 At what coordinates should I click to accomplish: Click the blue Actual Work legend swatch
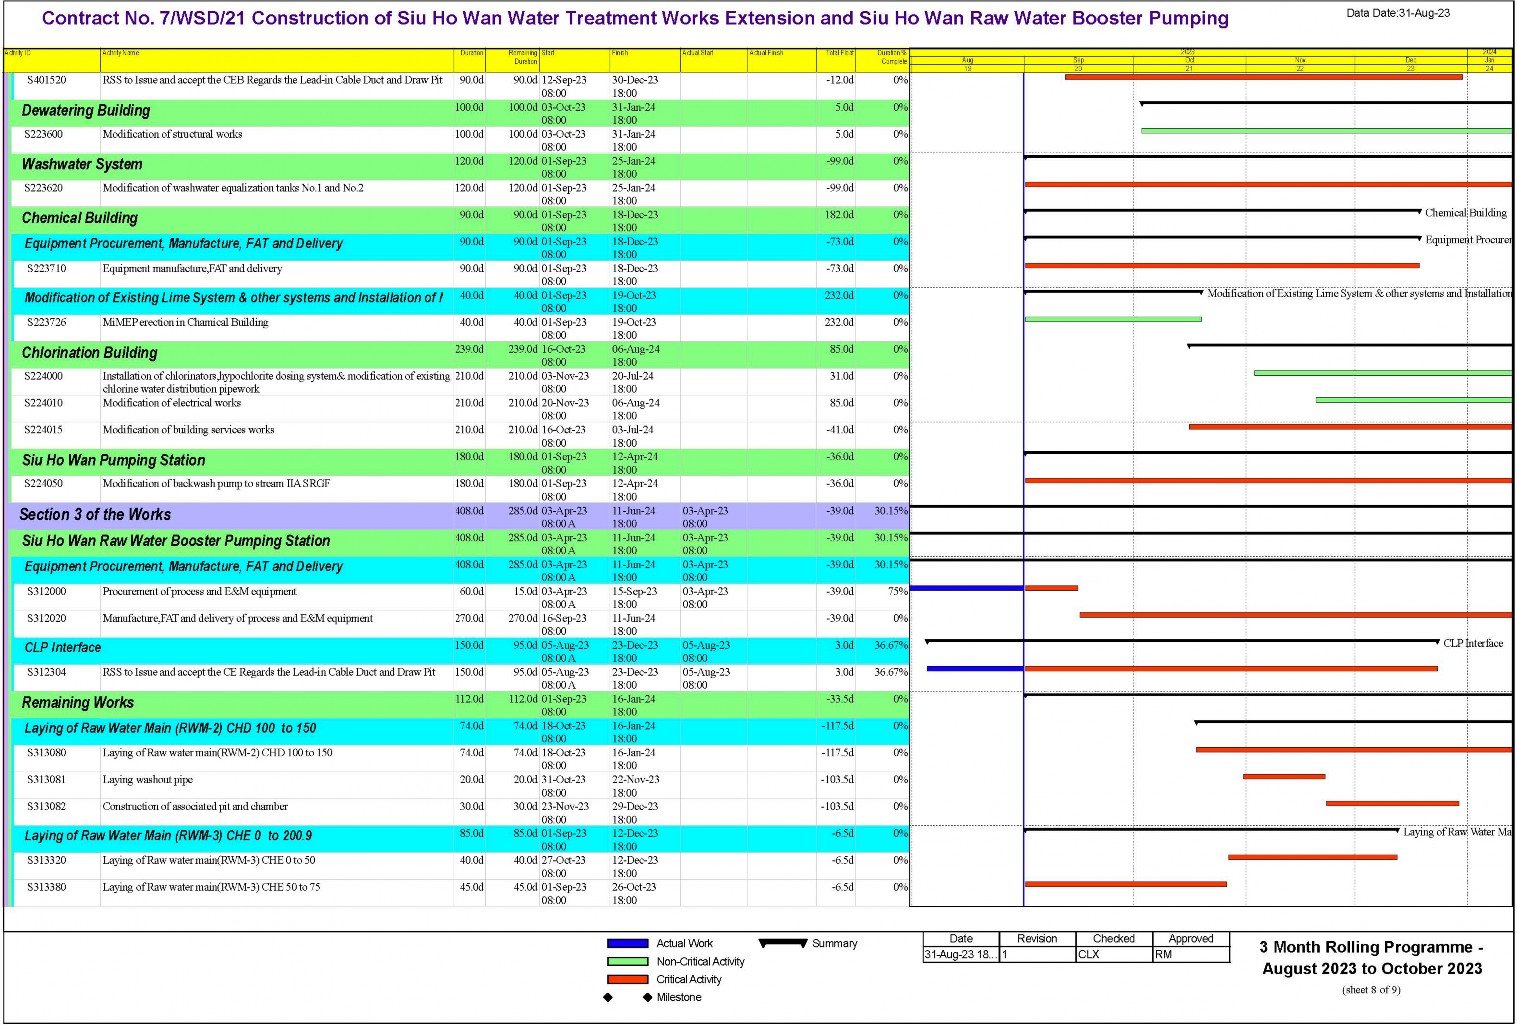click(628, 944)
